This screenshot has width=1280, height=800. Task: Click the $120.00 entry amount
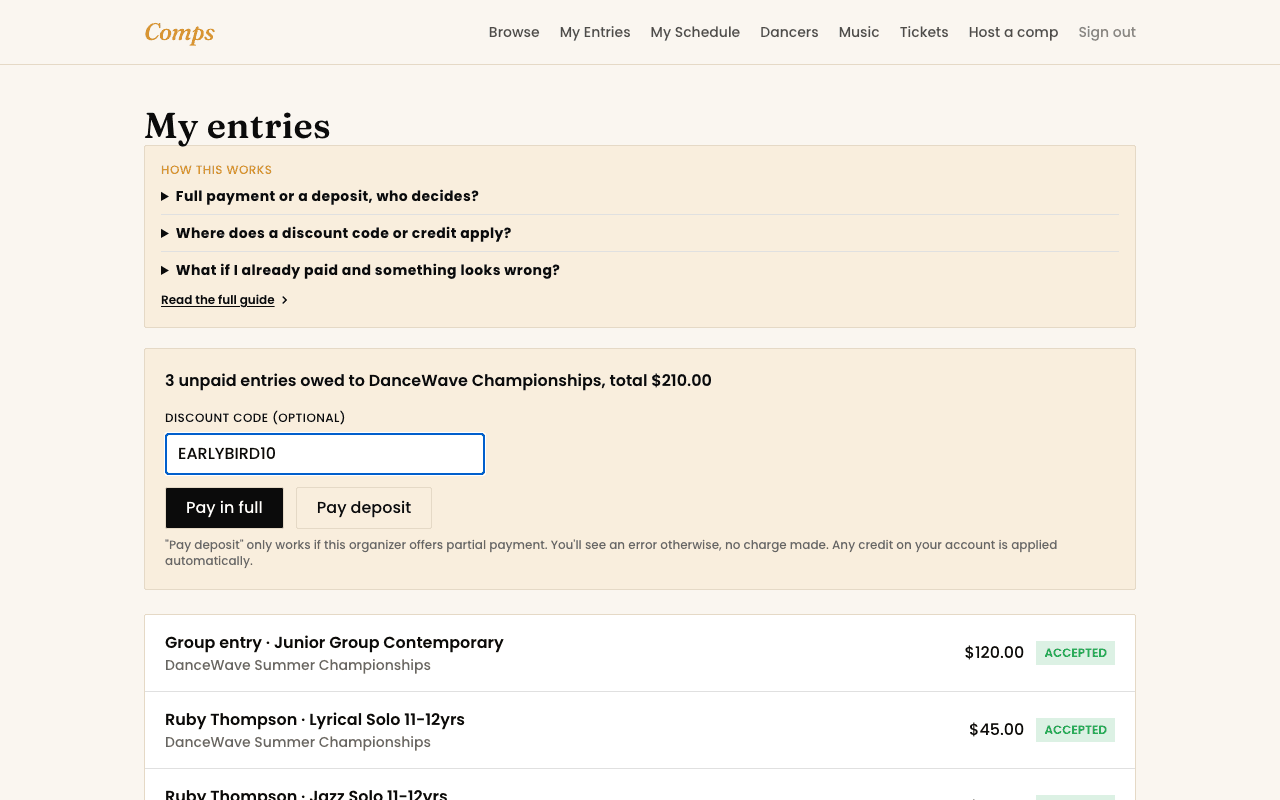point(994,653)
